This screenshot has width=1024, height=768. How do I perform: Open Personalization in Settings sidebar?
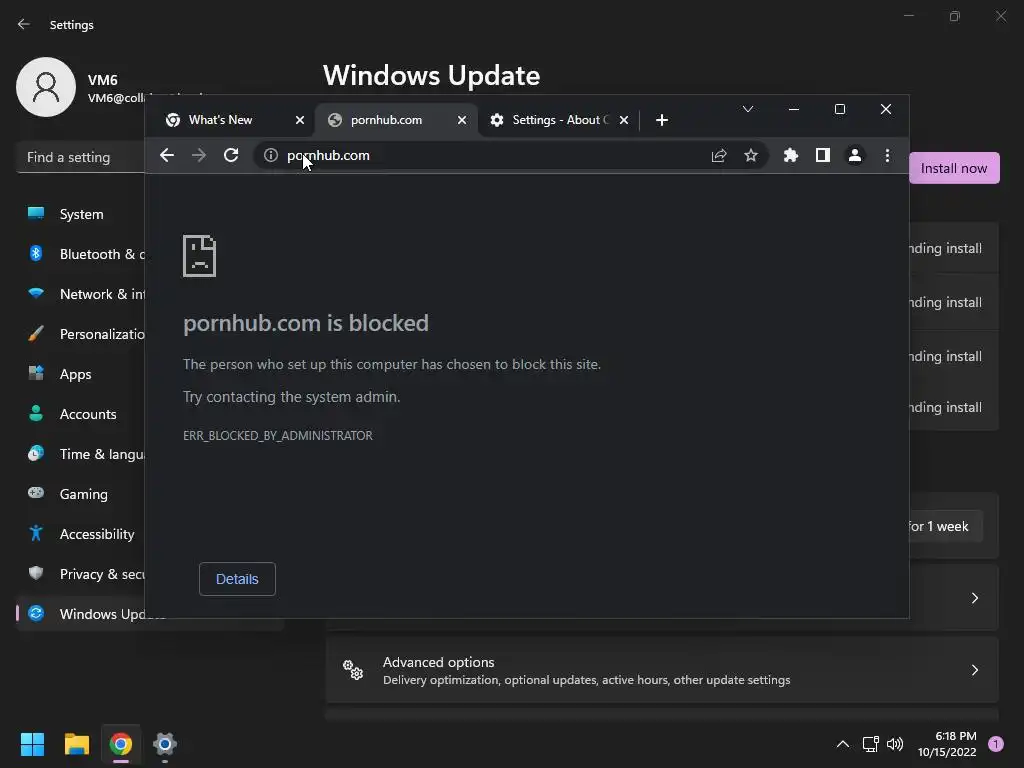(x=81, y=334)
